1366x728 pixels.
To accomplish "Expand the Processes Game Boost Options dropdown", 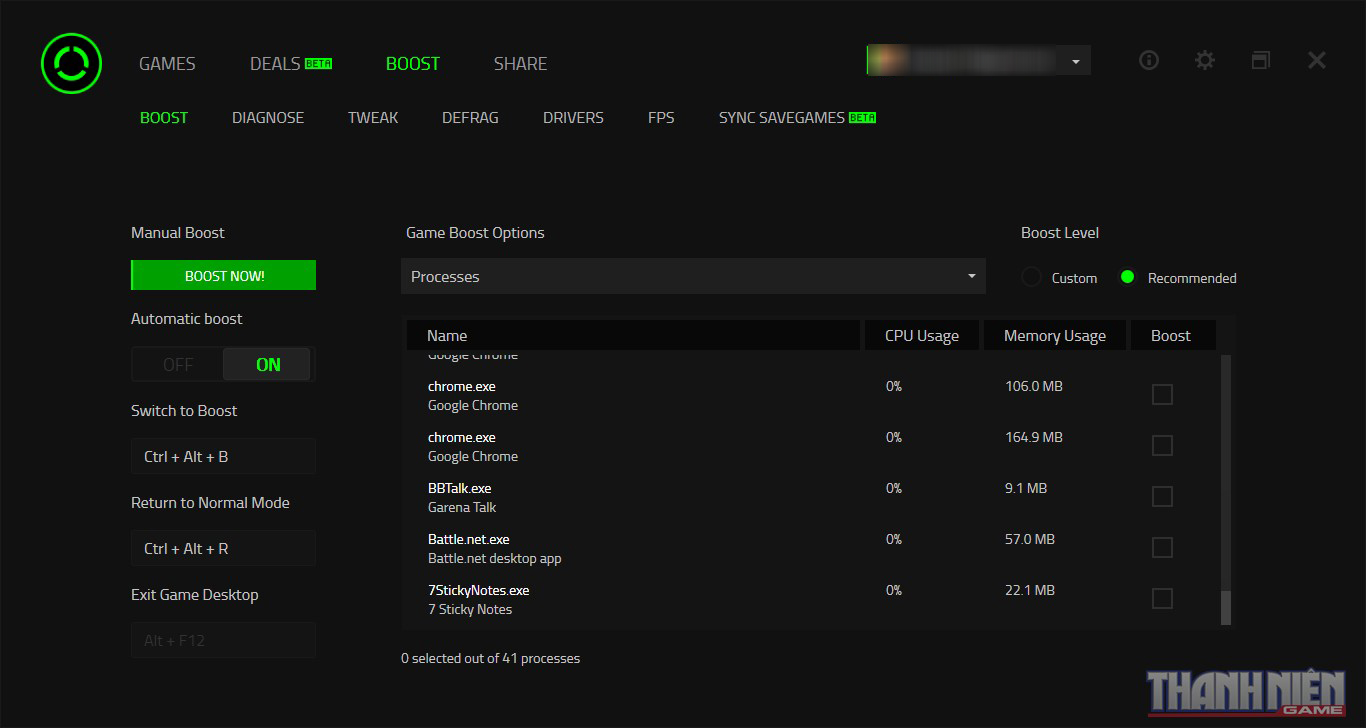I will pyautogui.click(x=693, y=276).
